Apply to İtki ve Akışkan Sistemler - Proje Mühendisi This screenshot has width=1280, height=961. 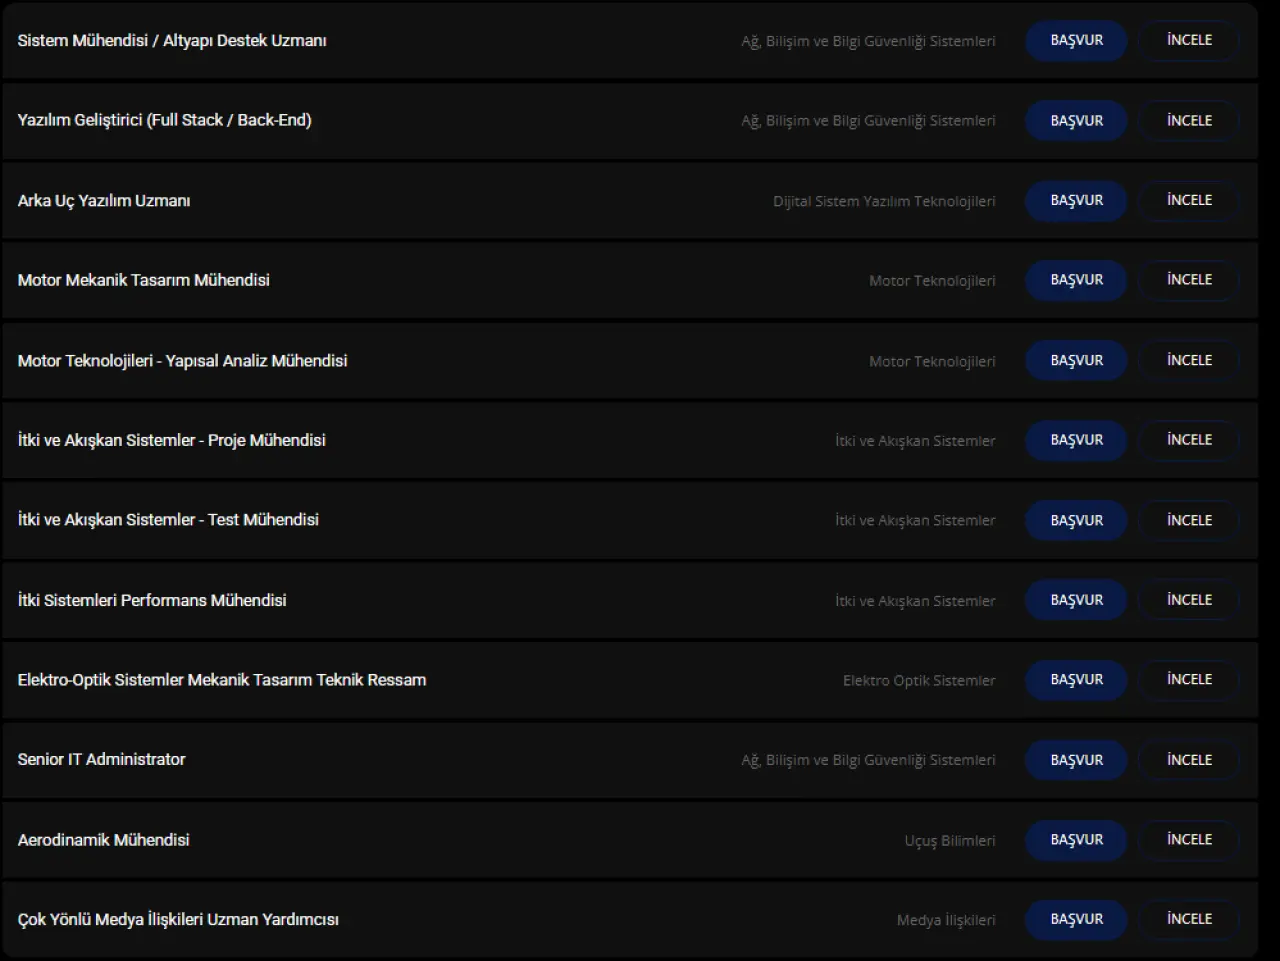tap(1076, 440)
